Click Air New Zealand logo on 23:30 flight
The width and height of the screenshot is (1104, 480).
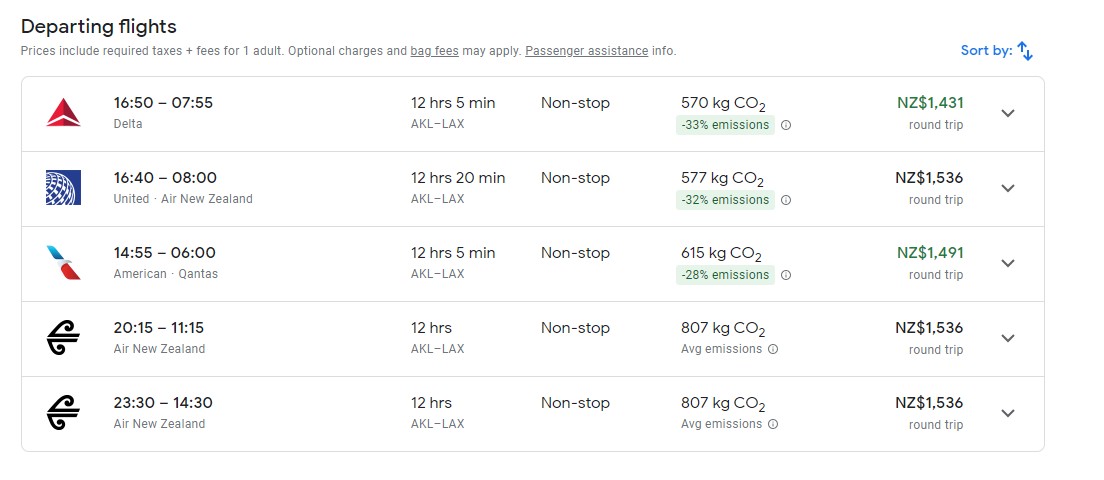point(63,413)
